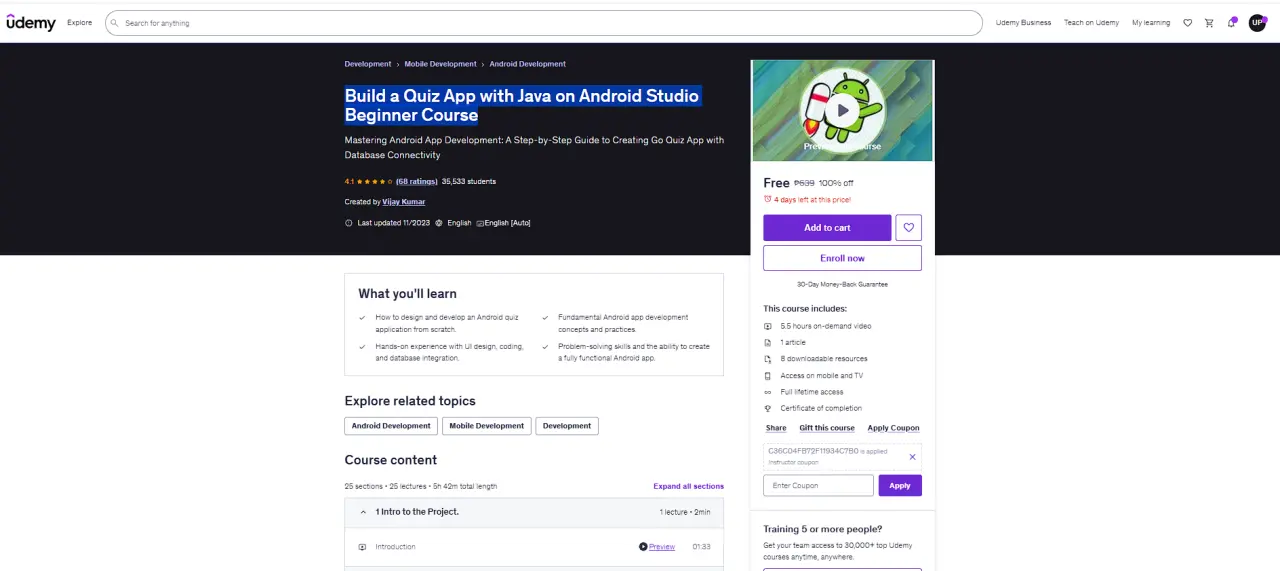Open the shopping cart icon
Viewport: 1280px width, 571px height.
click(x=1209, y=23)
